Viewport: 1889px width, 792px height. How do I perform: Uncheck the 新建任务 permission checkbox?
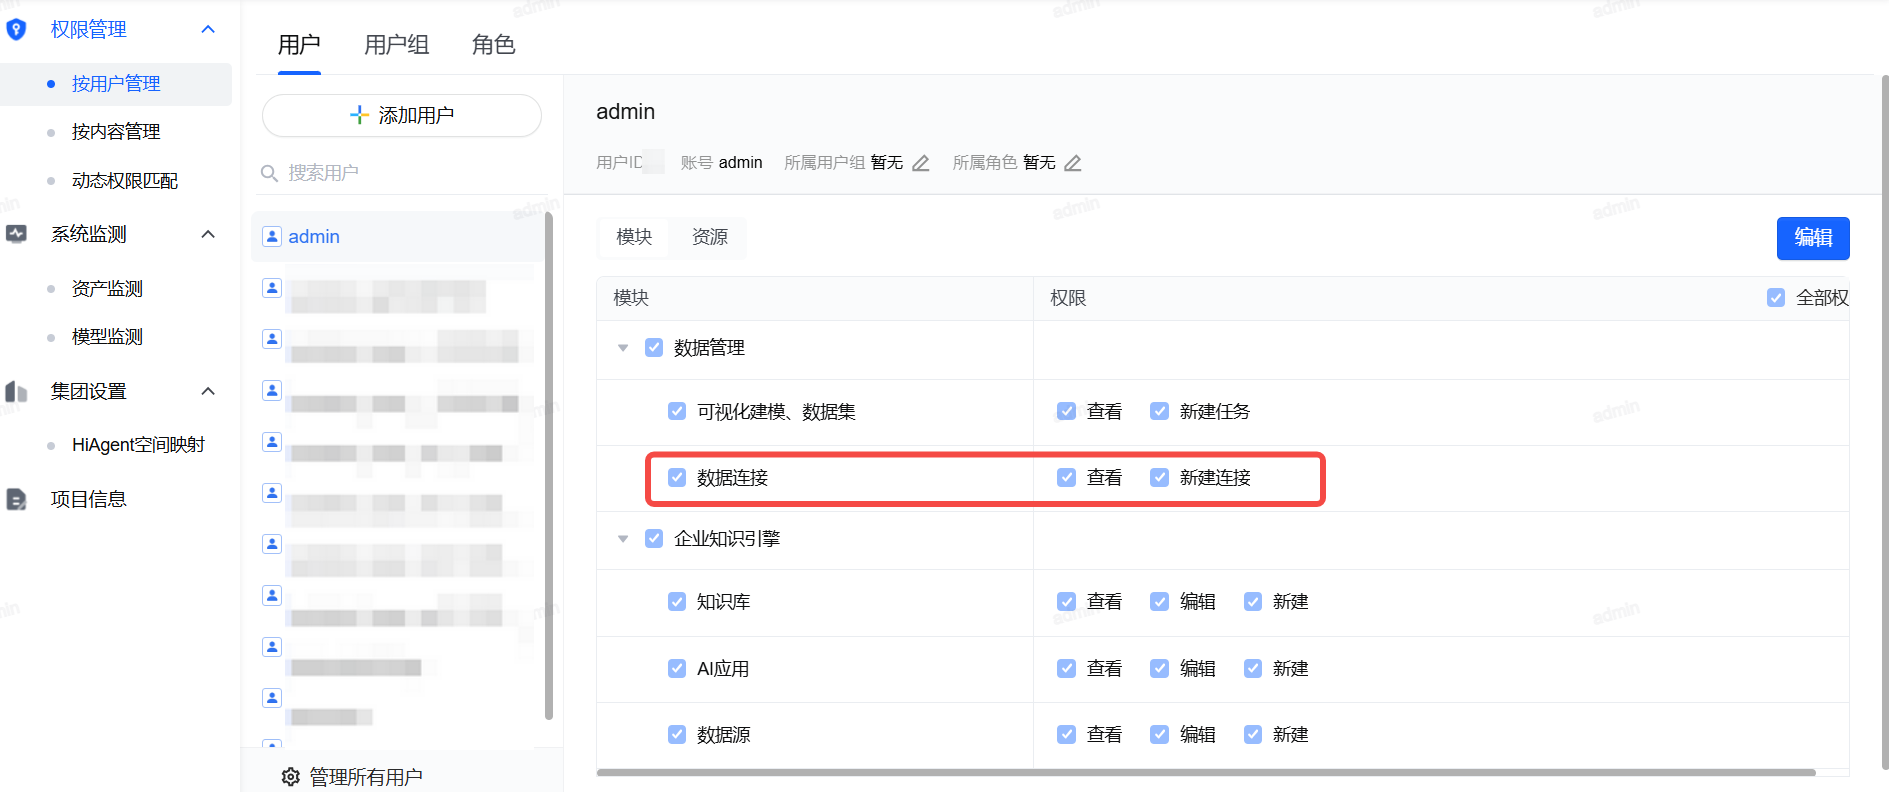(x=1159, y=412)
